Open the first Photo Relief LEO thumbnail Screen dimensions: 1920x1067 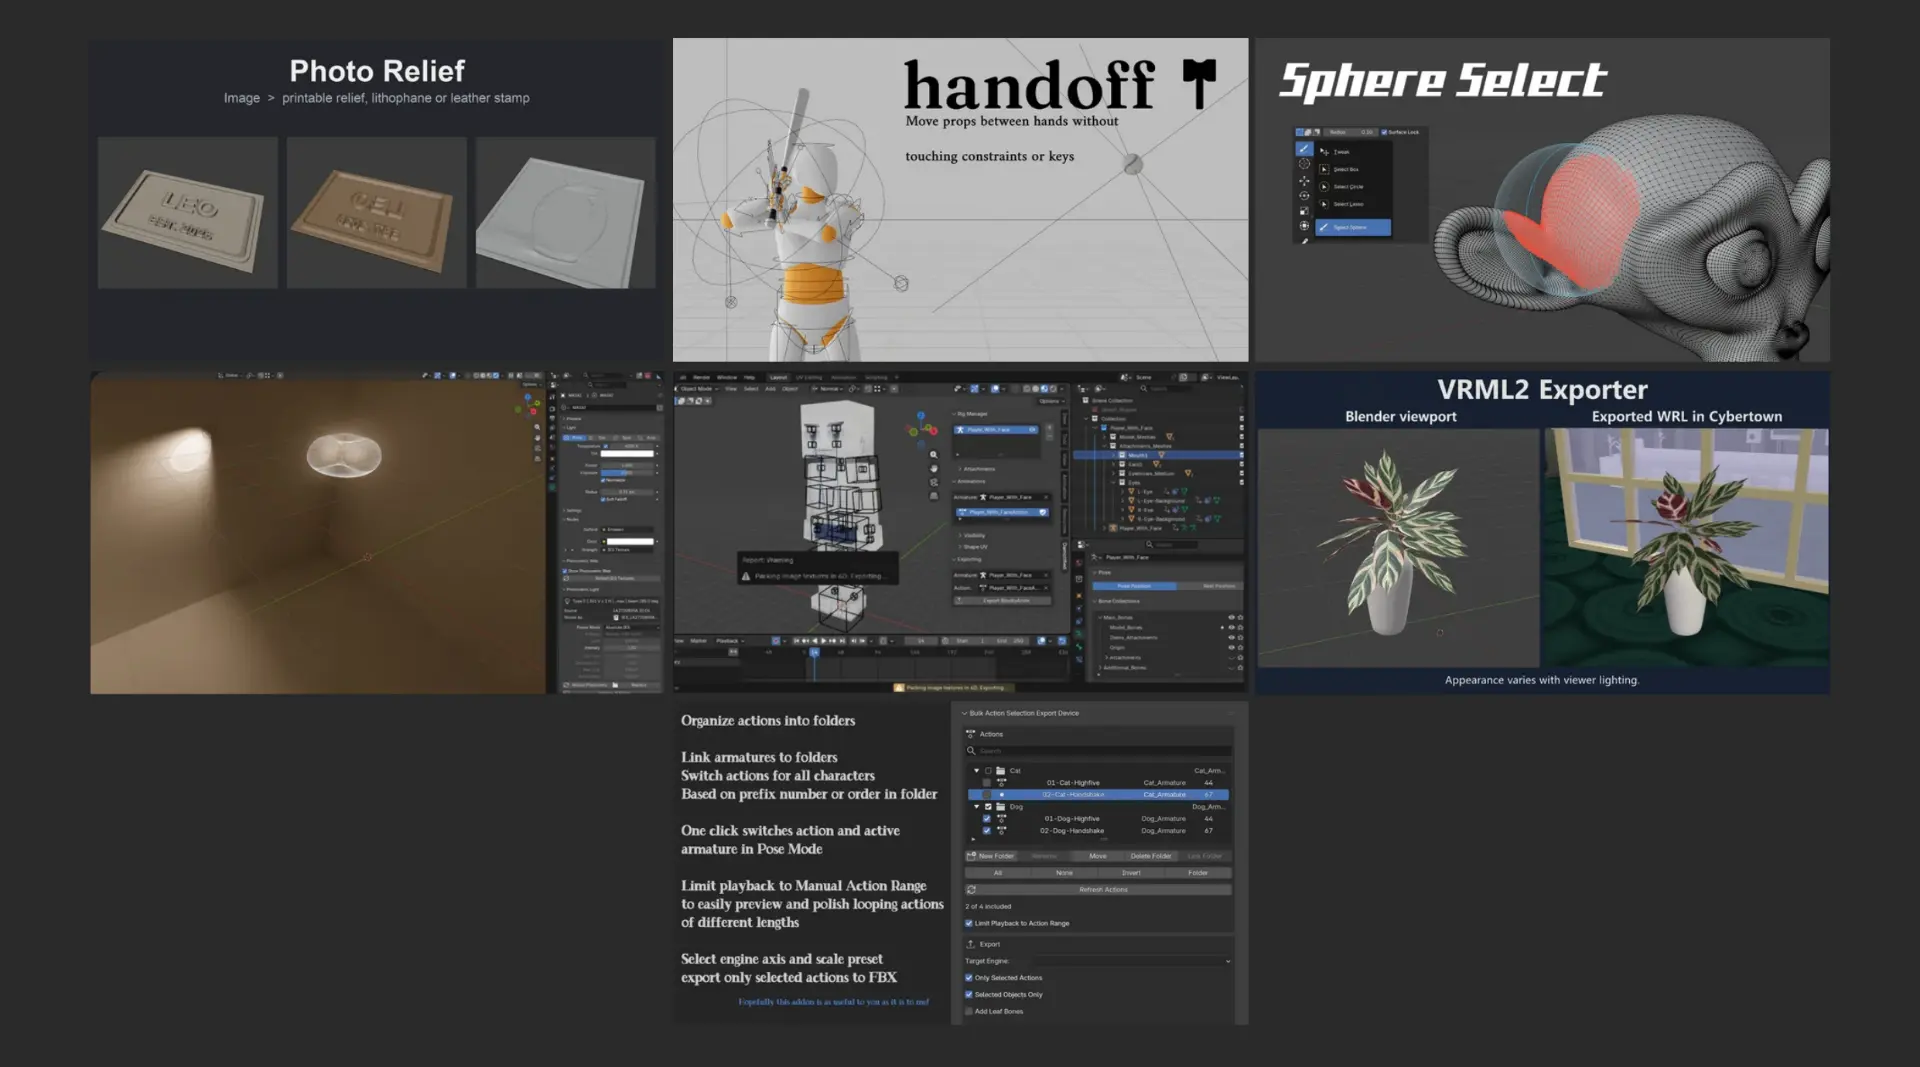pyautogui.click(x=188, y=213)
